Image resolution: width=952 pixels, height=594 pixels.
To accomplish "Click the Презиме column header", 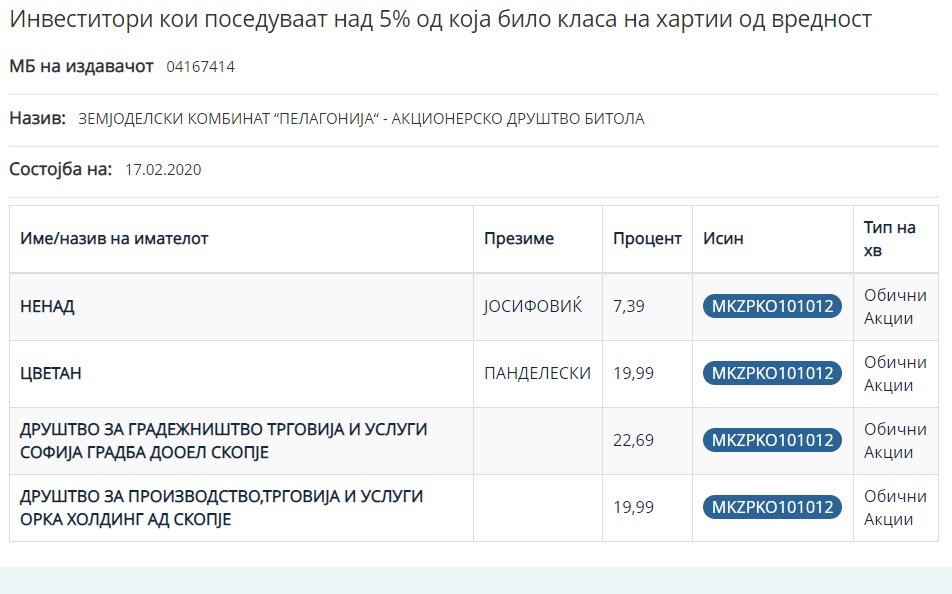I will tap(518, 239).
